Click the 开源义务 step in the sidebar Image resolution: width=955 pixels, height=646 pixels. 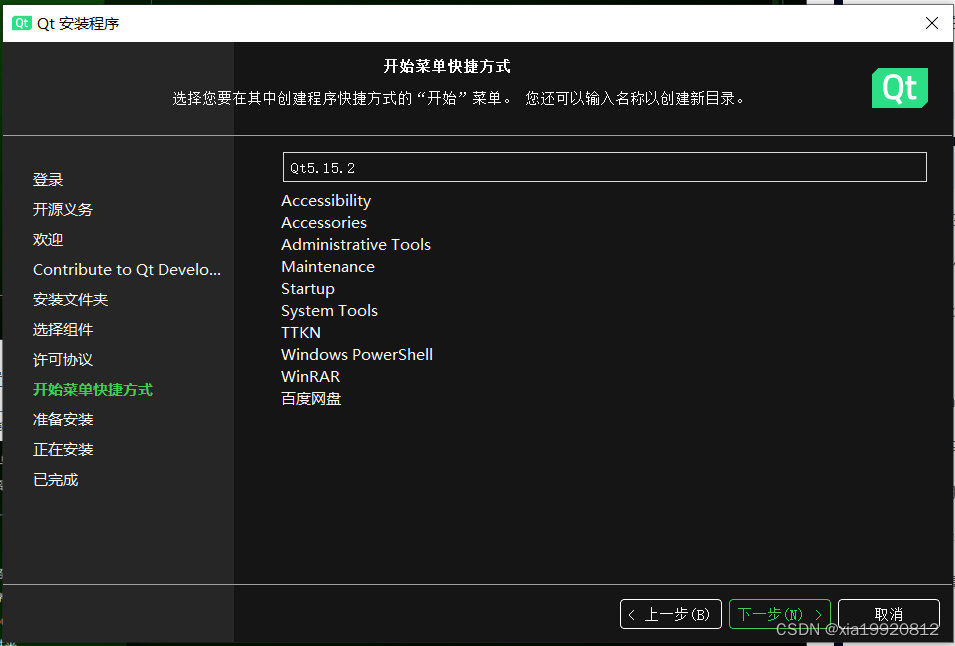pyautogui.click(x=63, y=209)
